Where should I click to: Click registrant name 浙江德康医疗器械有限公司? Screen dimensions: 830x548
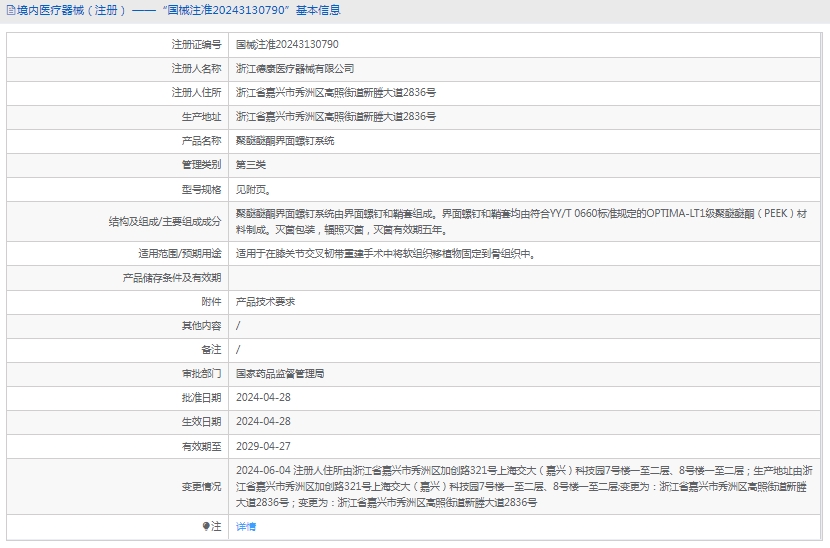tap(295, 69)
